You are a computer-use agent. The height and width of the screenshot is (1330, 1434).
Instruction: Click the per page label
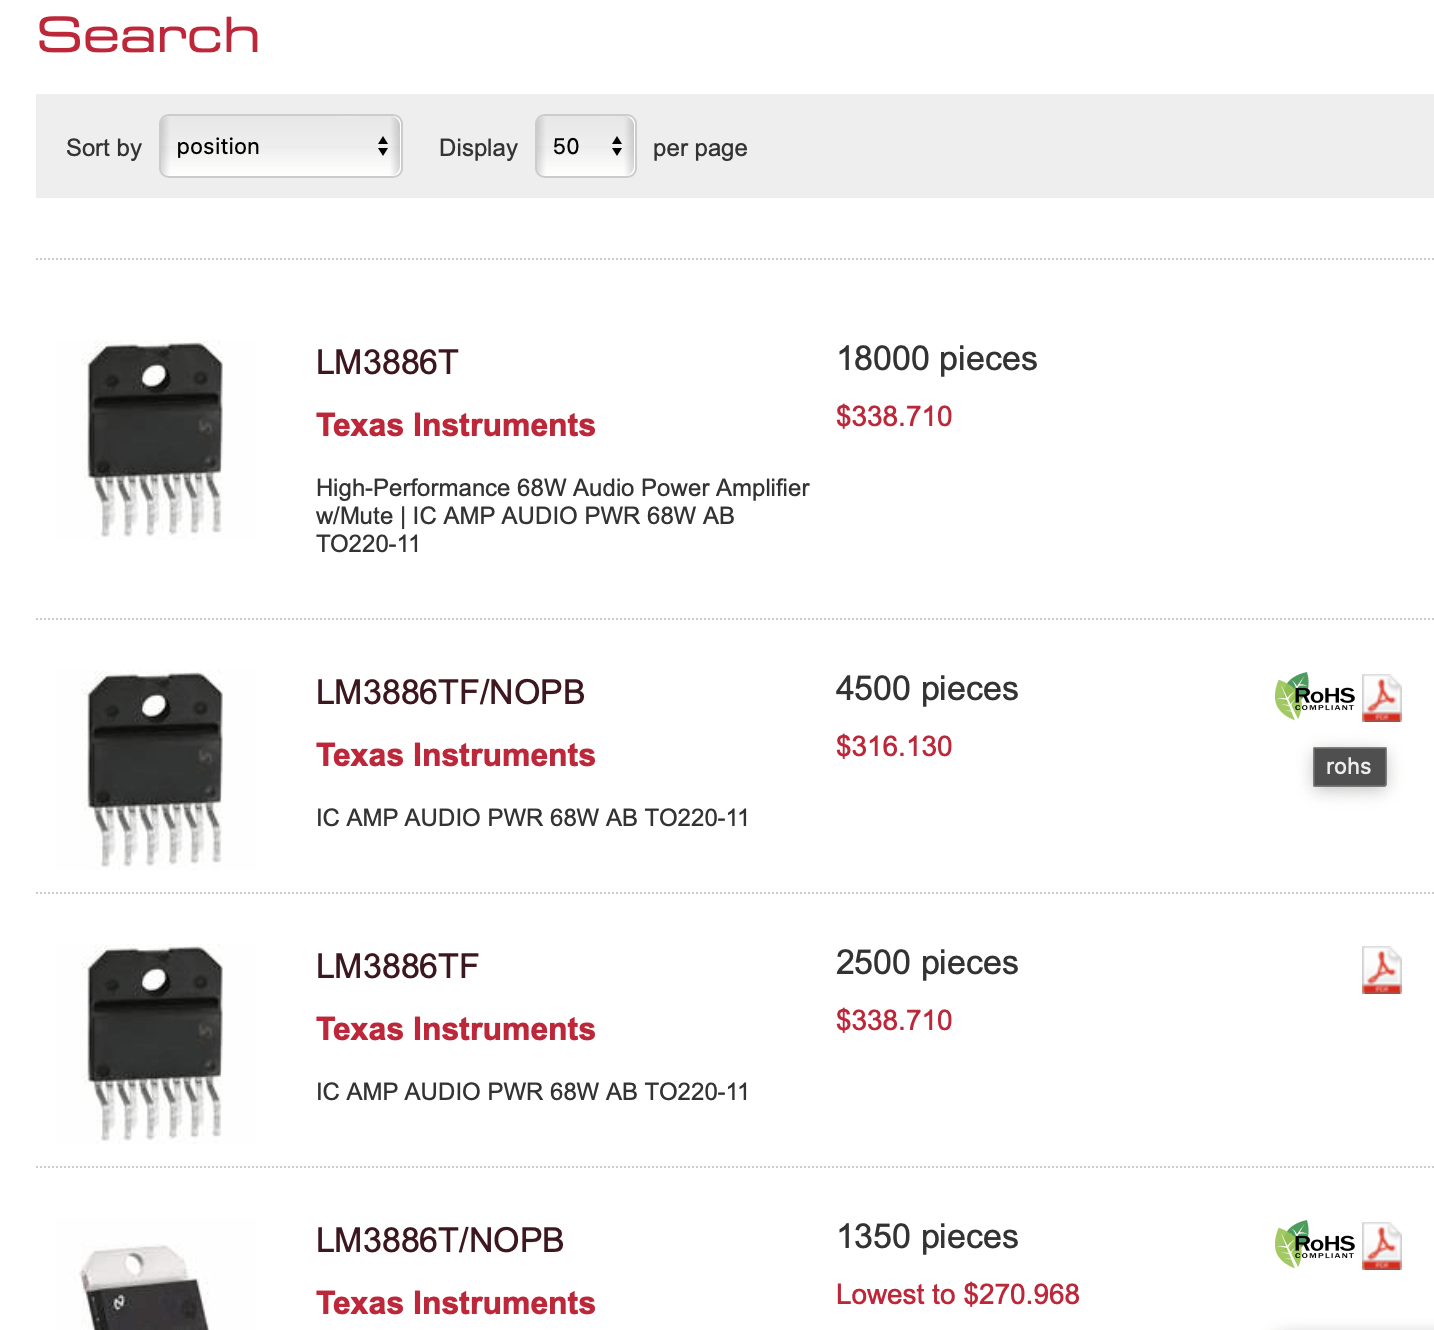[x=700, y=148]
